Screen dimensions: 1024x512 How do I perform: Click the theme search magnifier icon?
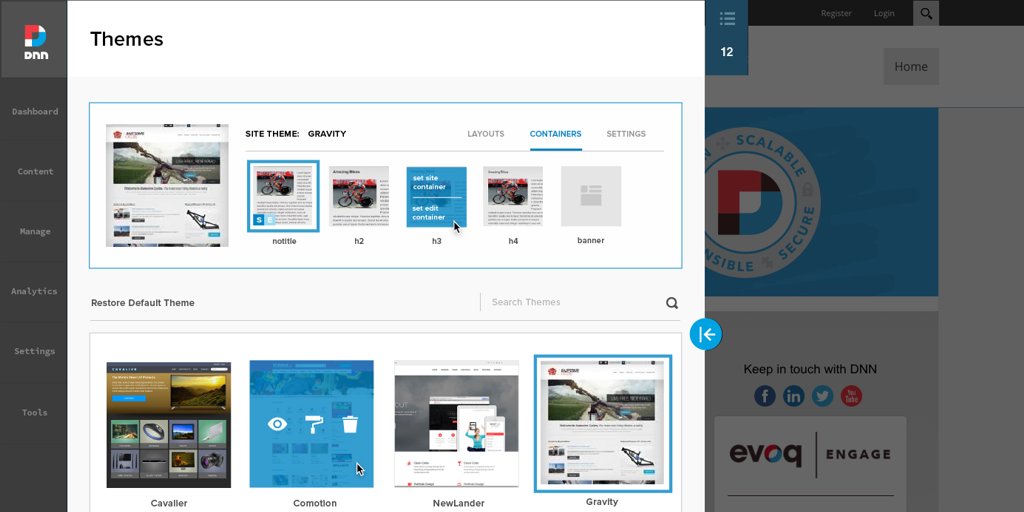point(671,303)
